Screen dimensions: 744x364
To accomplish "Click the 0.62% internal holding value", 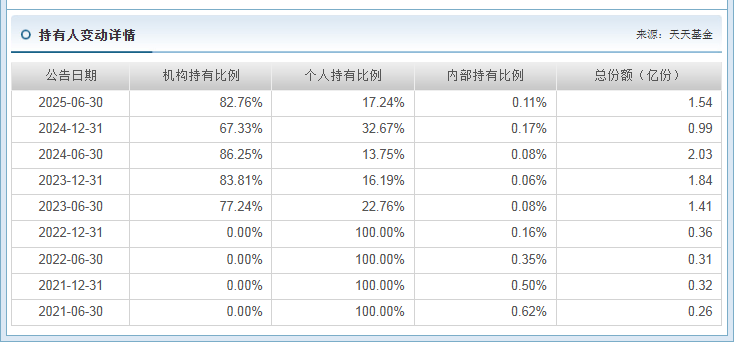I will click(x=529, y=312).
